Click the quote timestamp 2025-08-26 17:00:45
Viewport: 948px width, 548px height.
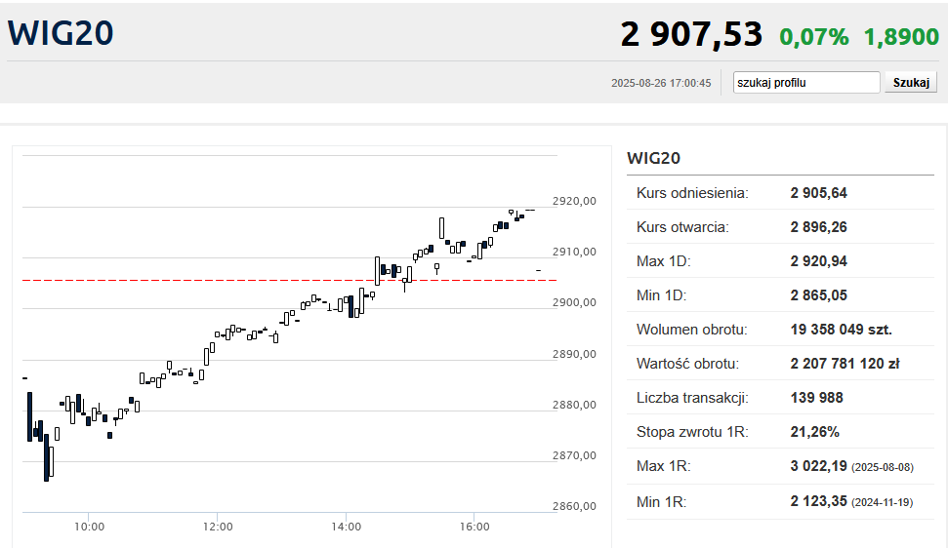(661, 83)
